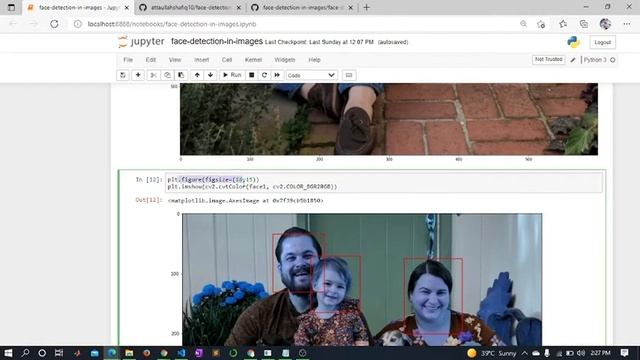Viewport: 640px width, 360px height.
Task: Click the brick pavement image output
Action: pyautogui.click(x=389, y=119)
